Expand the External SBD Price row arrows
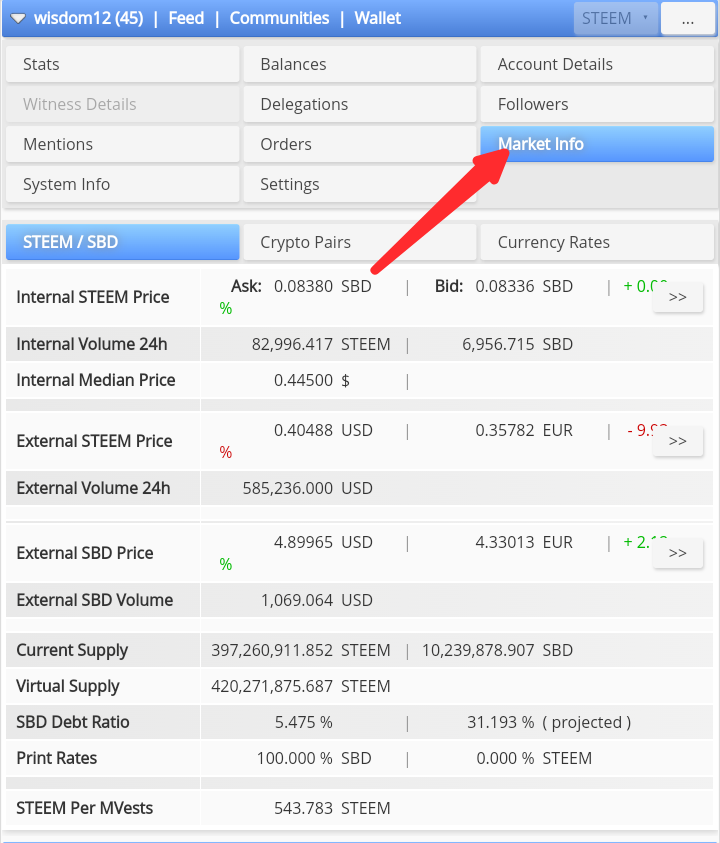 pyautogui.click(x=678, y=553)
